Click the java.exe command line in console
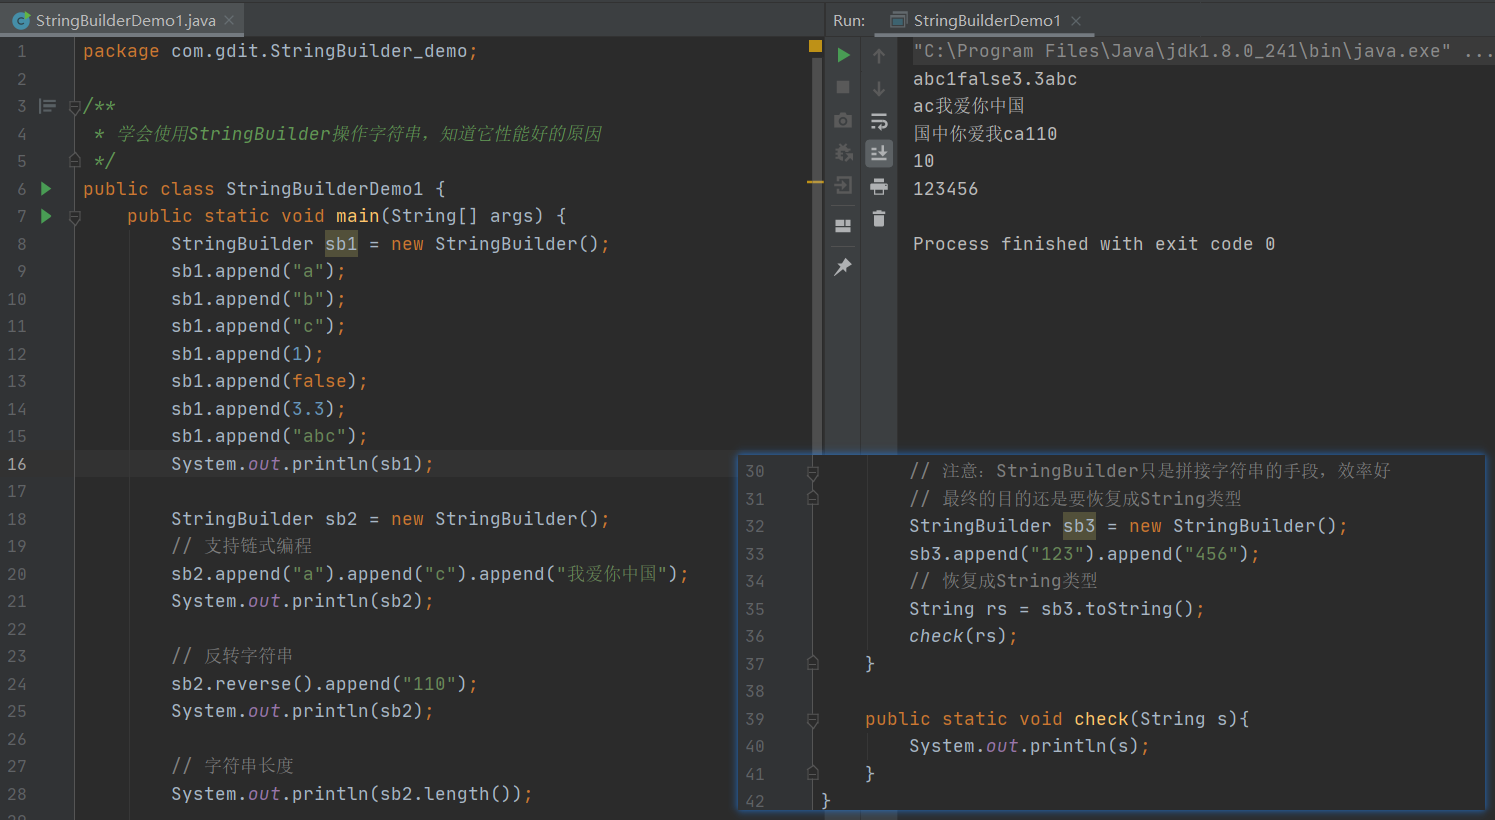 click(x=1181, y=51)
